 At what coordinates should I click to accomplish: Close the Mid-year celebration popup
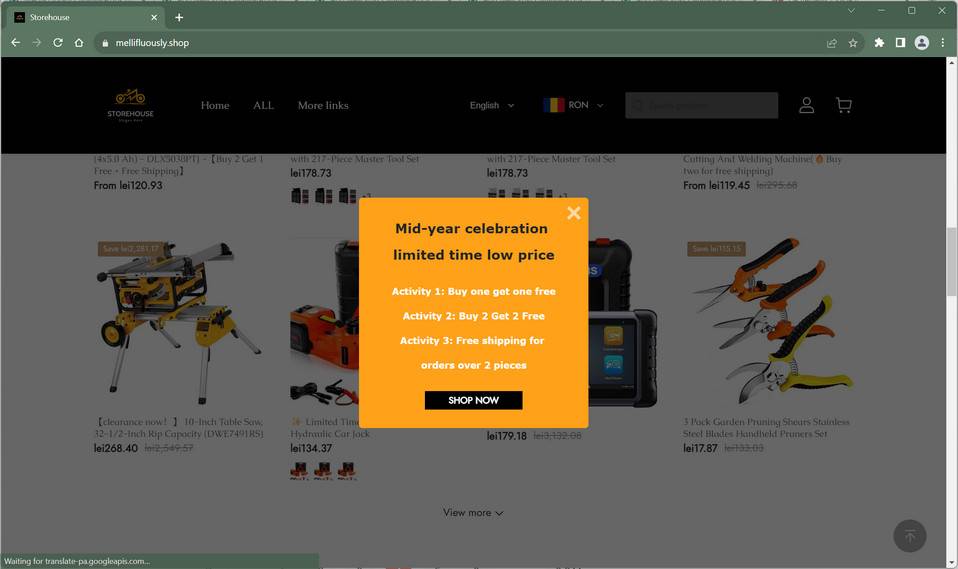573,213
